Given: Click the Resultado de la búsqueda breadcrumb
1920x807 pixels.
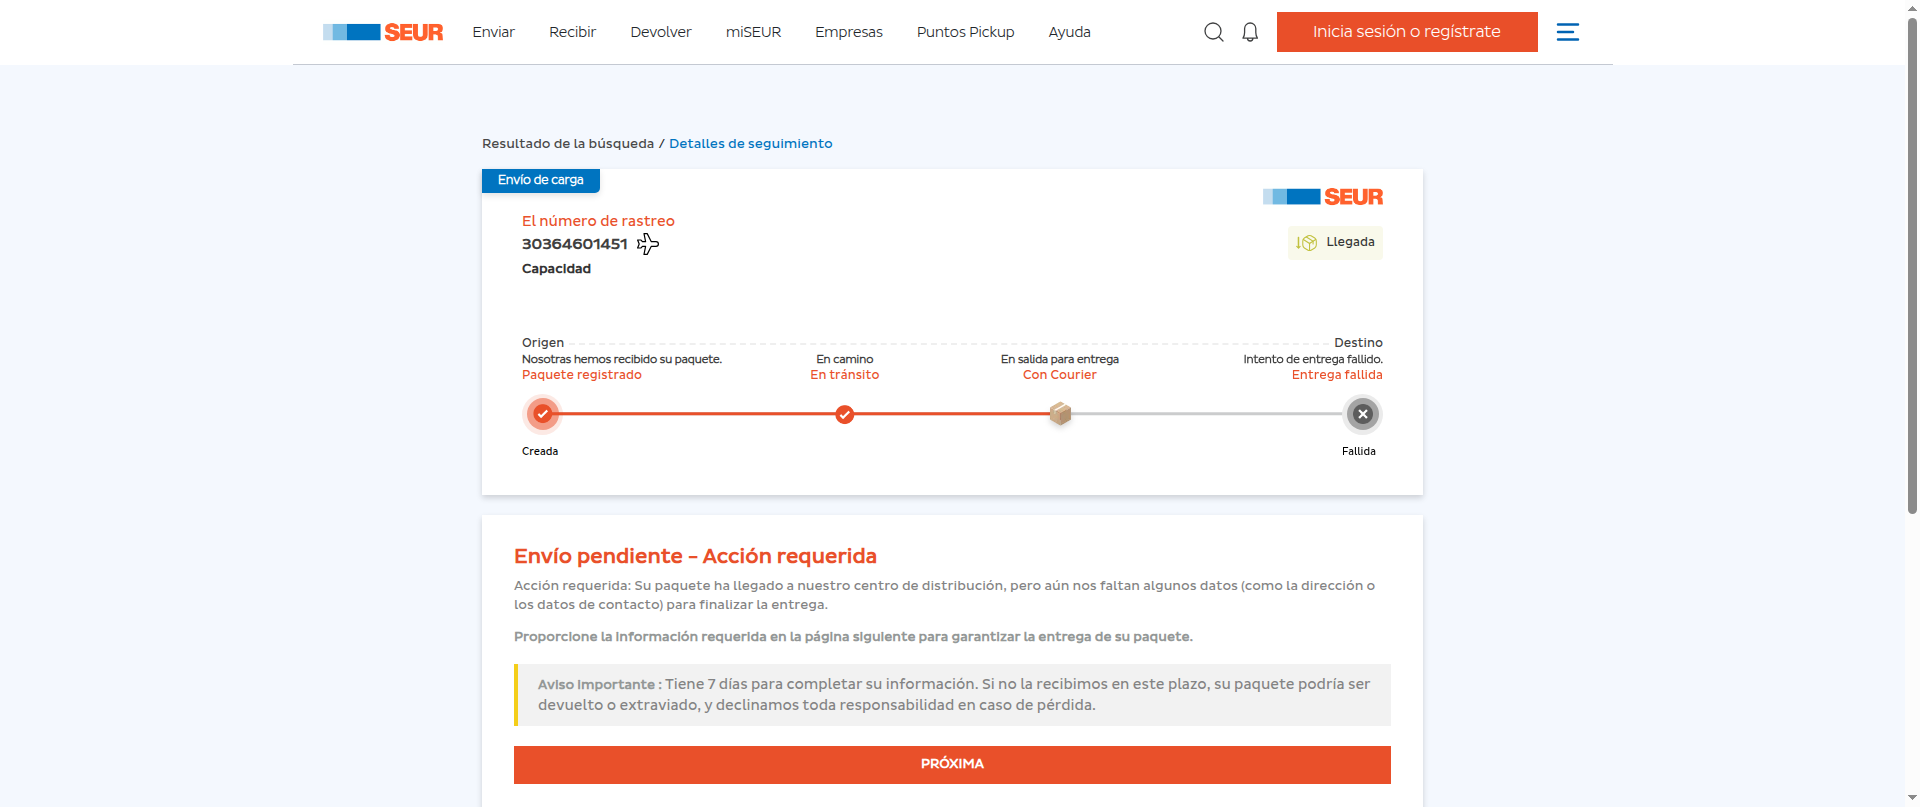Looking at the screenshot, I should pyautogui.click(x=568, y=143).
